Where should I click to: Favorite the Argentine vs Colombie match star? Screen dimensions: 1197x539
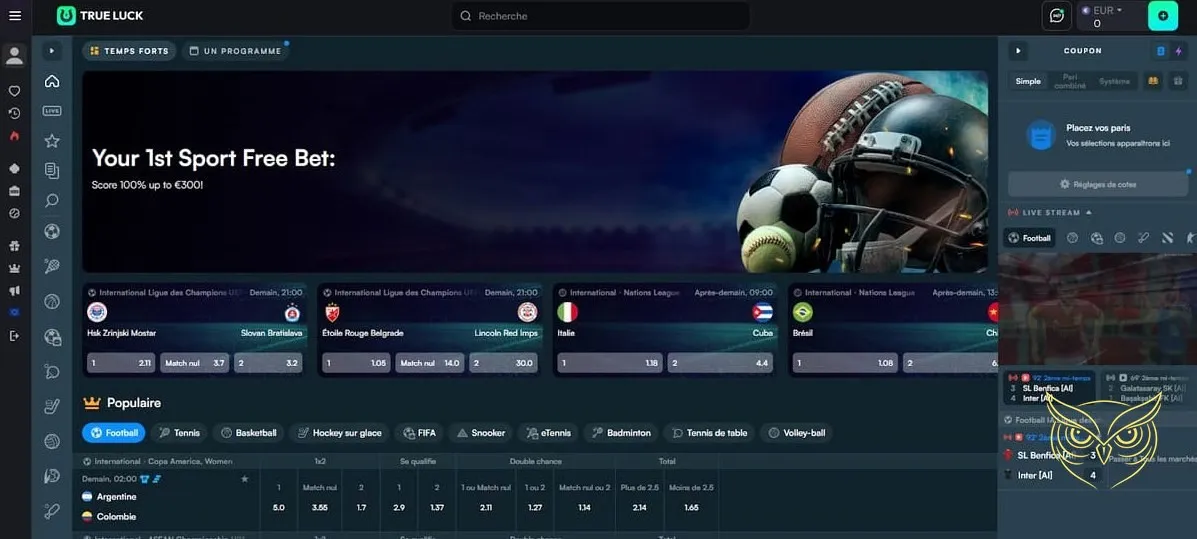(244, 479)
